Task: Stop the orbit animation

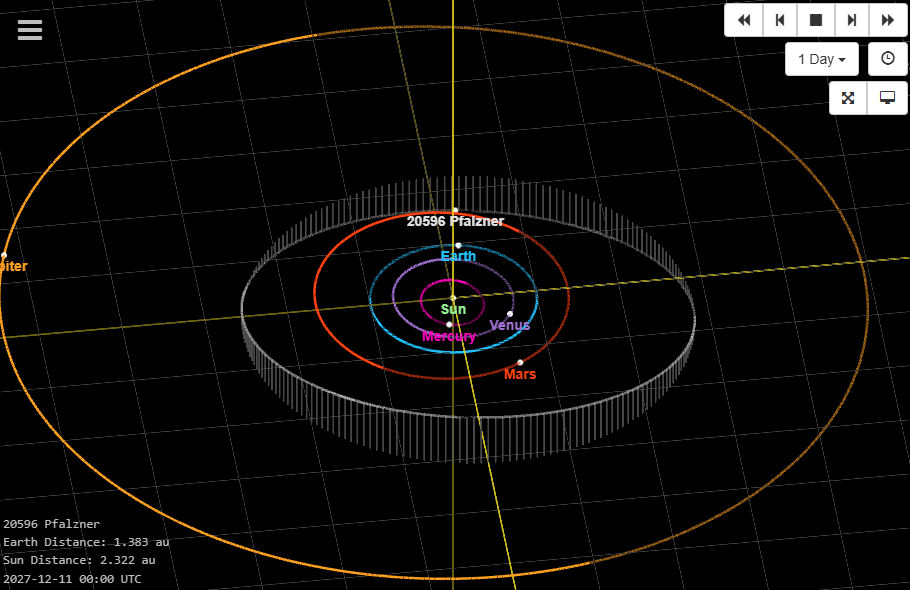Action: 815,20
